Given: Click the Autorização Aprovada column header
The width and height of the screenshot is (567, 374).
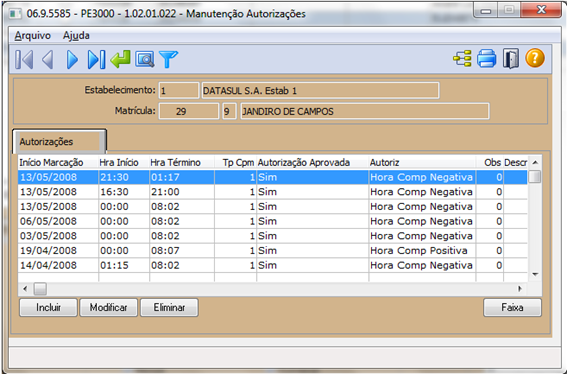Looking at the screenshot, I should (x=313, y=163).
